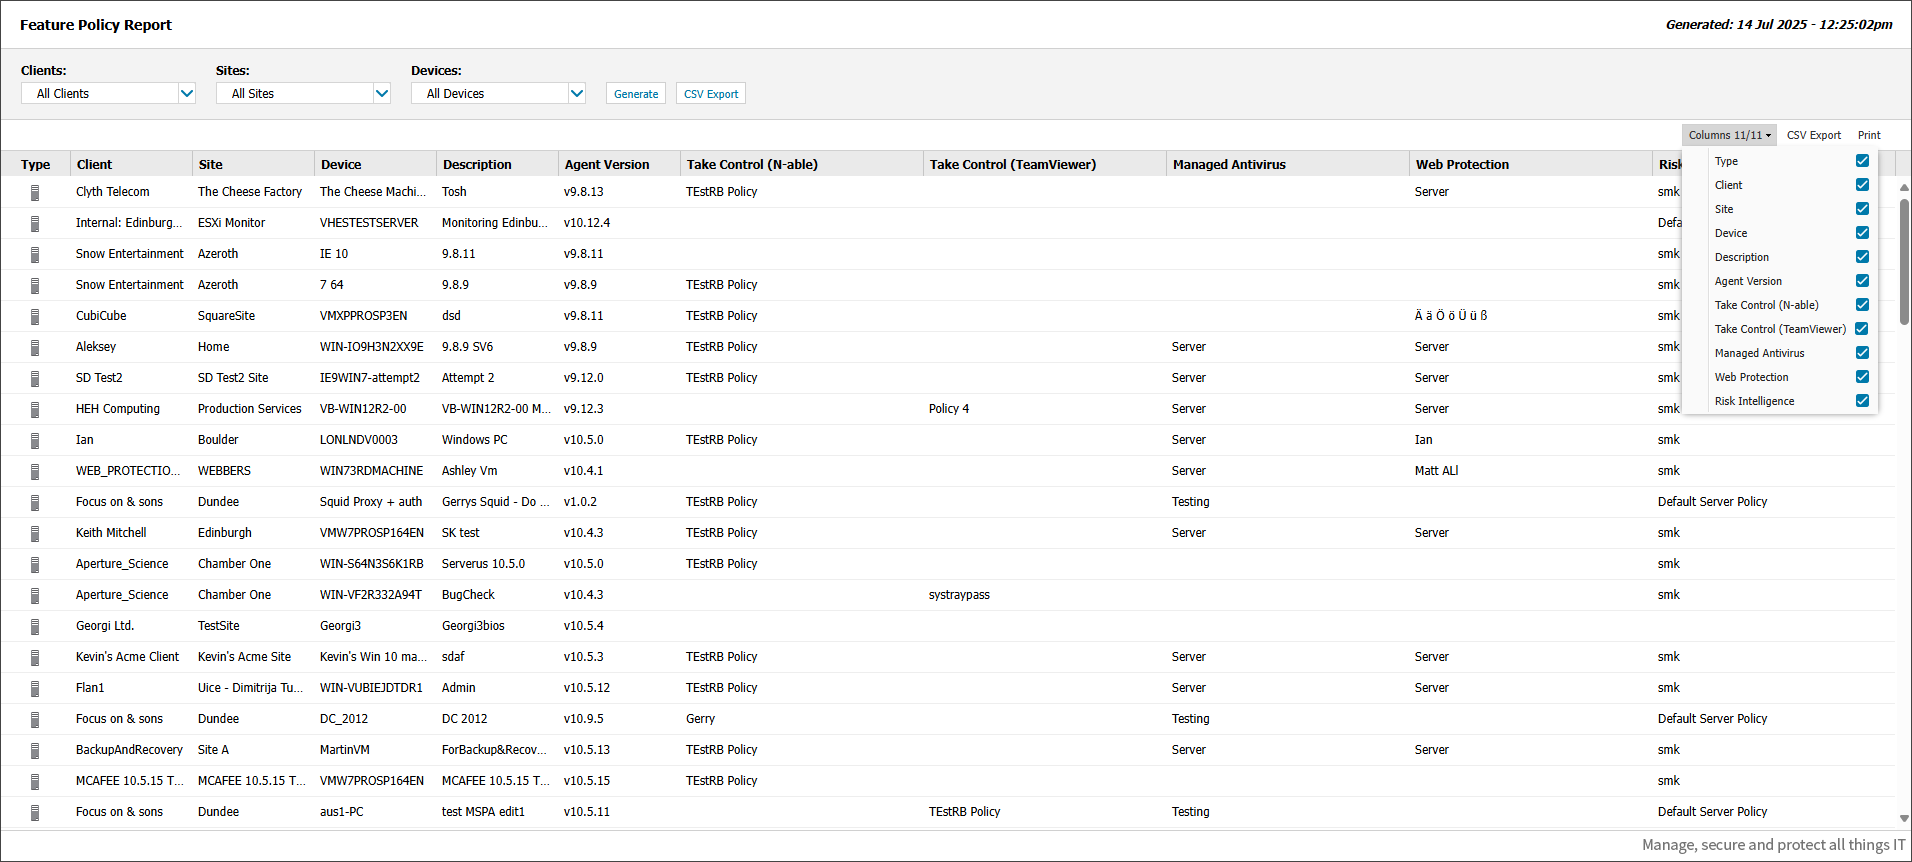Click the vertical scrollbar thumb
This screenshot has height=862, width=1912.
click(x=1904, y=262)
